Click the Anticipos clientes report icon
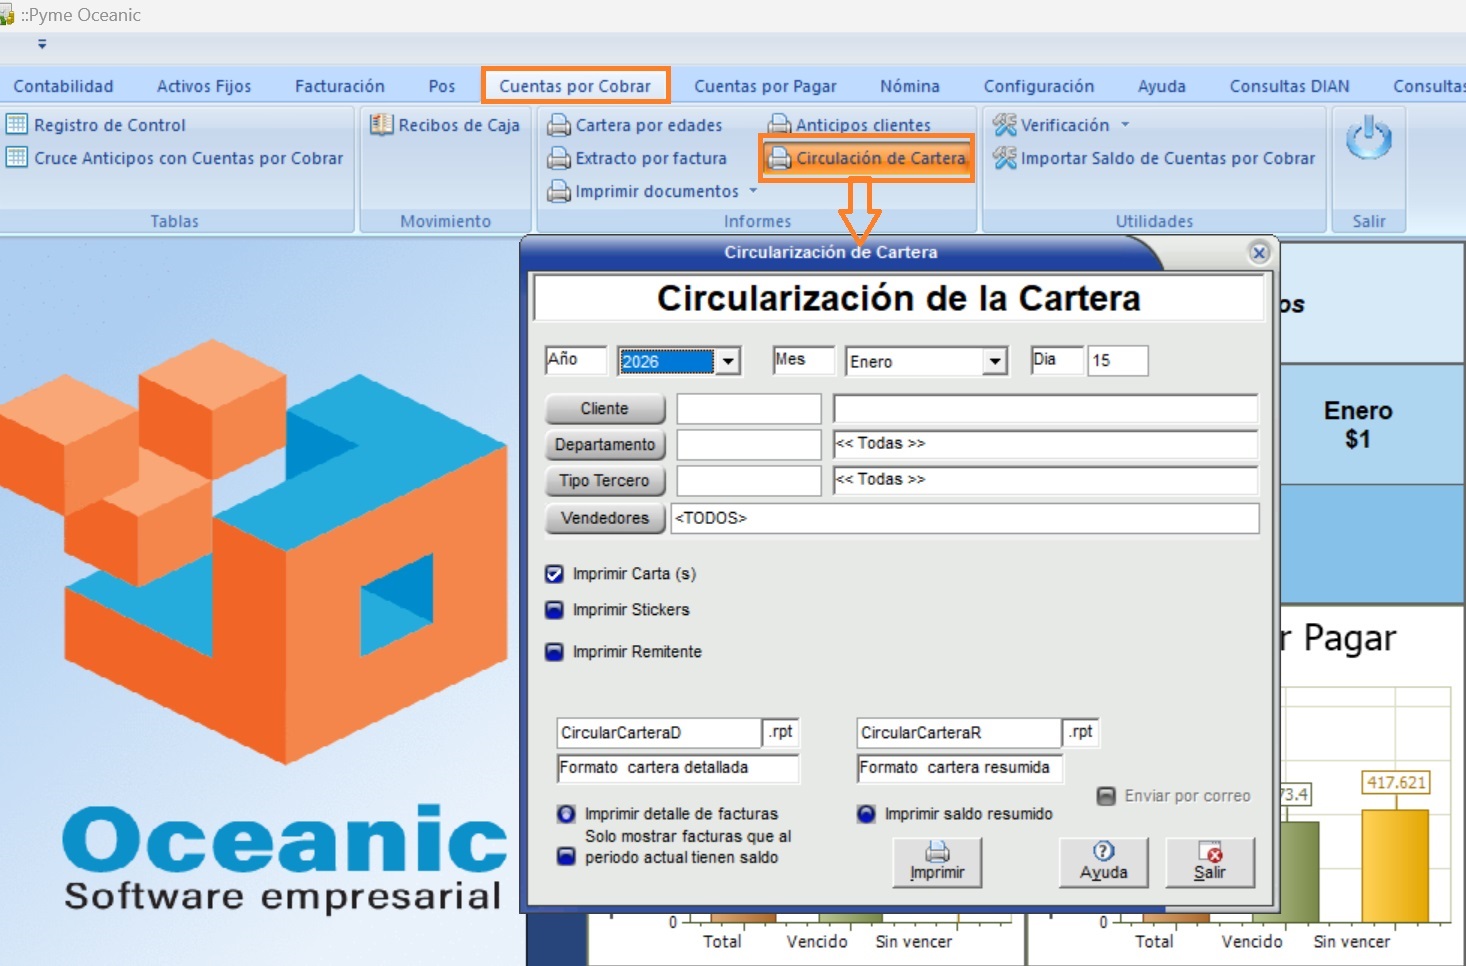The width and height of the screenshot is (1466, 966). pos(779,125)
